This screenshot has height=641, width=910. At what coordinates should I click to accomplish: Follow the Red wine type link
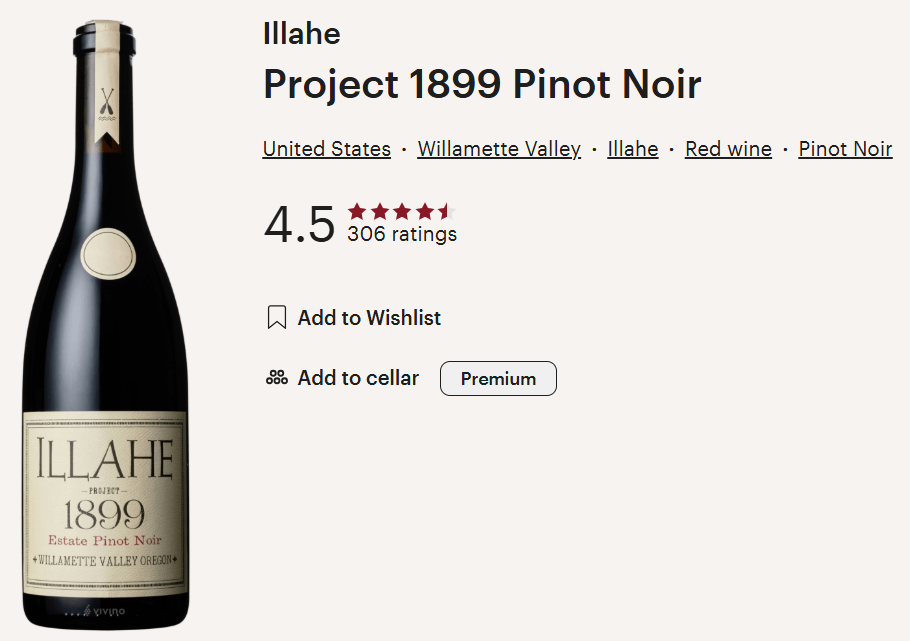coord(728,149)
